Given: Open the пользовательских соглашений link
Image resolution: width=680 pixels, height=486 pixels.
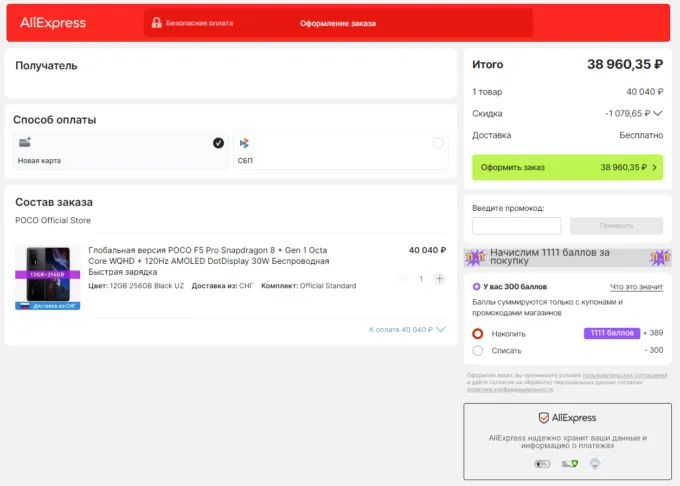Looking at the screenshot, I should click(x=625, y=375).
